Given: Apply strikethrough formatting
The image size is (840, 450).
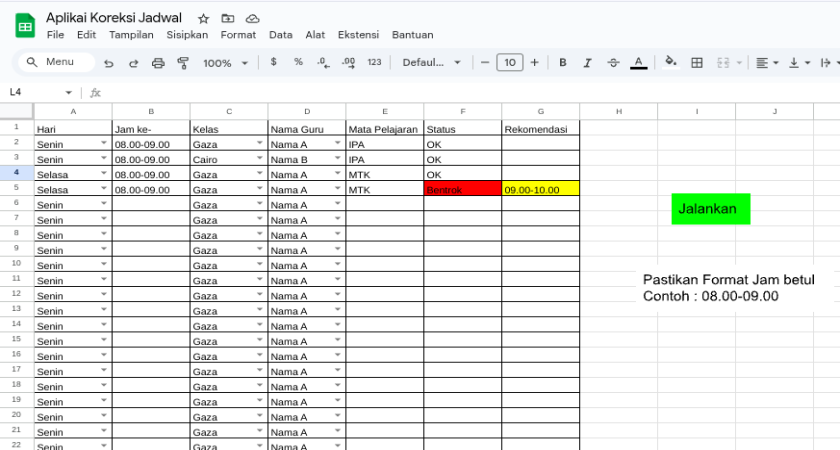Looking at the screenshot, I should coord(612,63).
